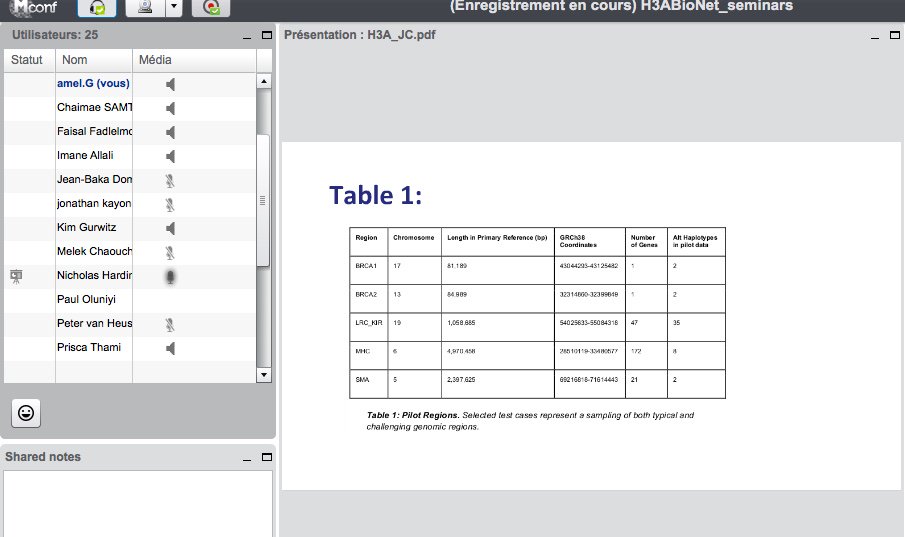Image resolution: width=905 pixels, height=537 pixels.
Task: Click muted mic icon for jonathan kayon
Action: (170, 204)
